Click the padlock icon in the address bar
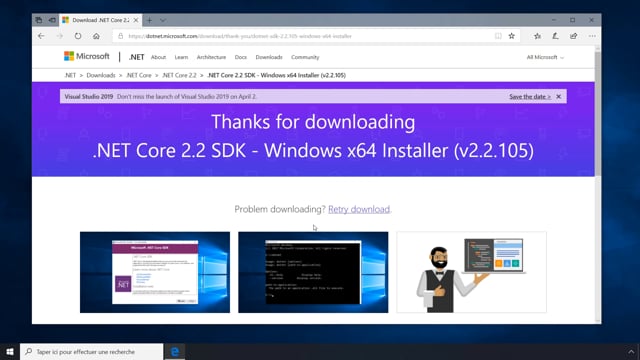This screenshot has width=640, height=360. point(120,36)
